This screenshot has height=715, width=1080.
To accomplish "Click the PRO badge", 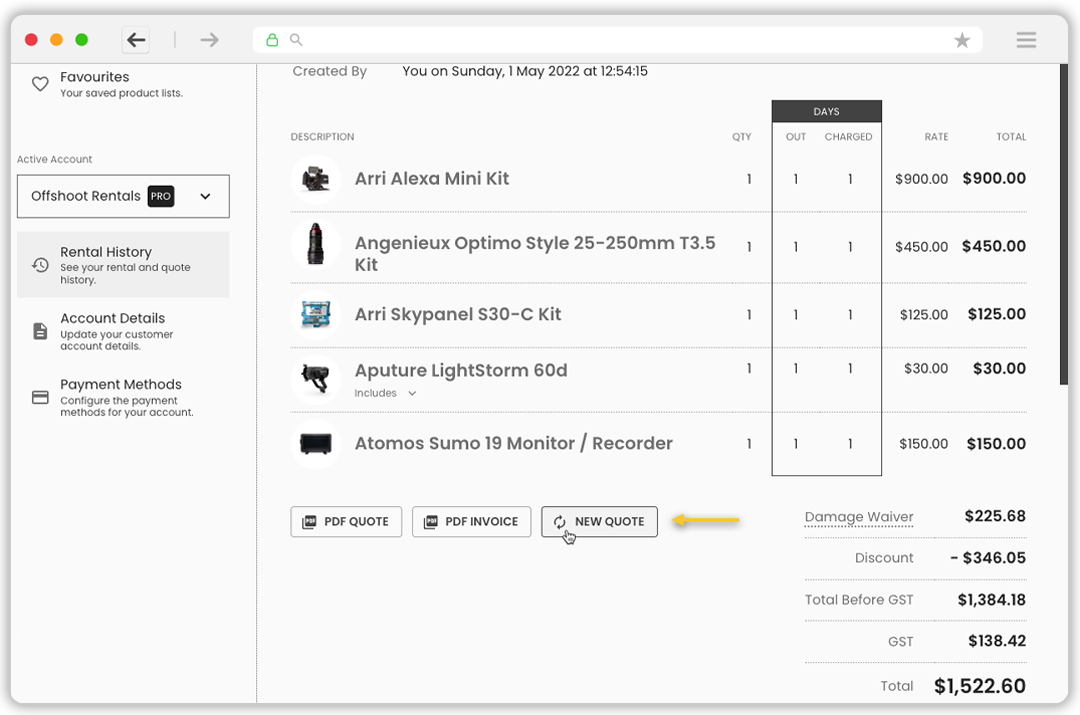I will pos(160,196).
